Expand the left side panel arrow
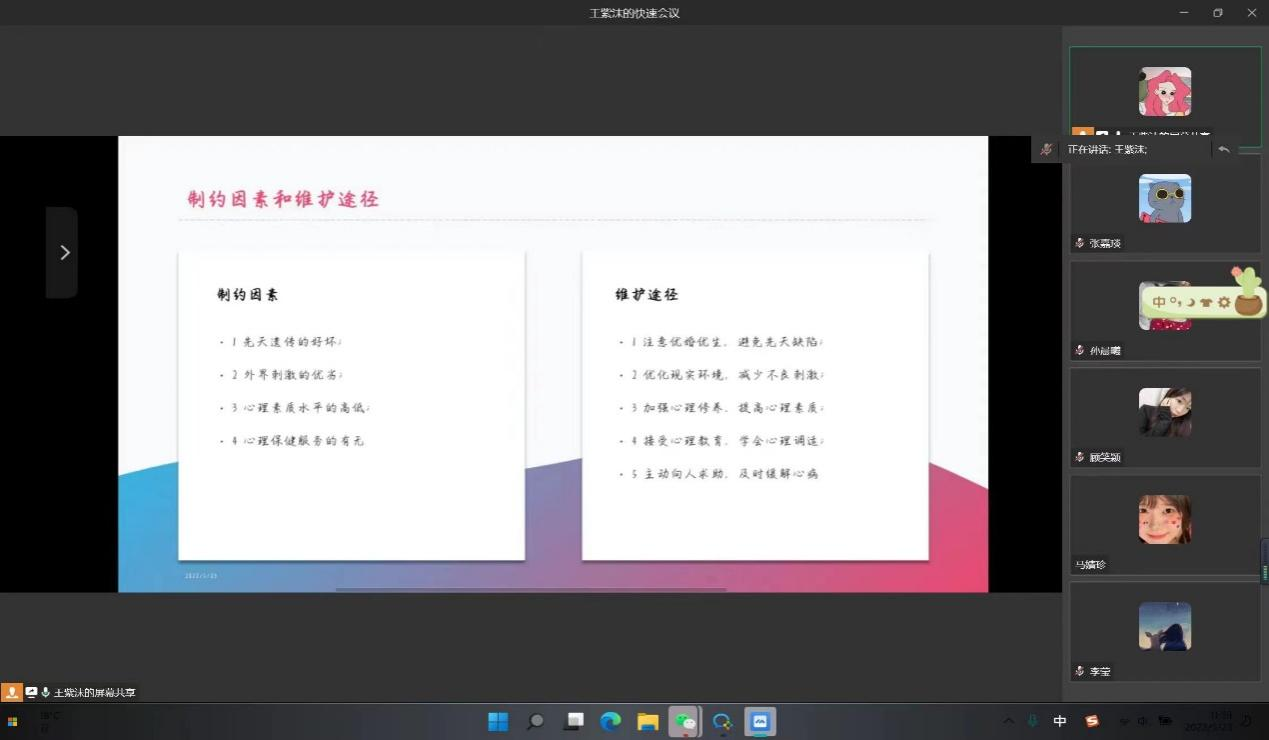This screenshot has height=740, width=1269. click(63, 253)
